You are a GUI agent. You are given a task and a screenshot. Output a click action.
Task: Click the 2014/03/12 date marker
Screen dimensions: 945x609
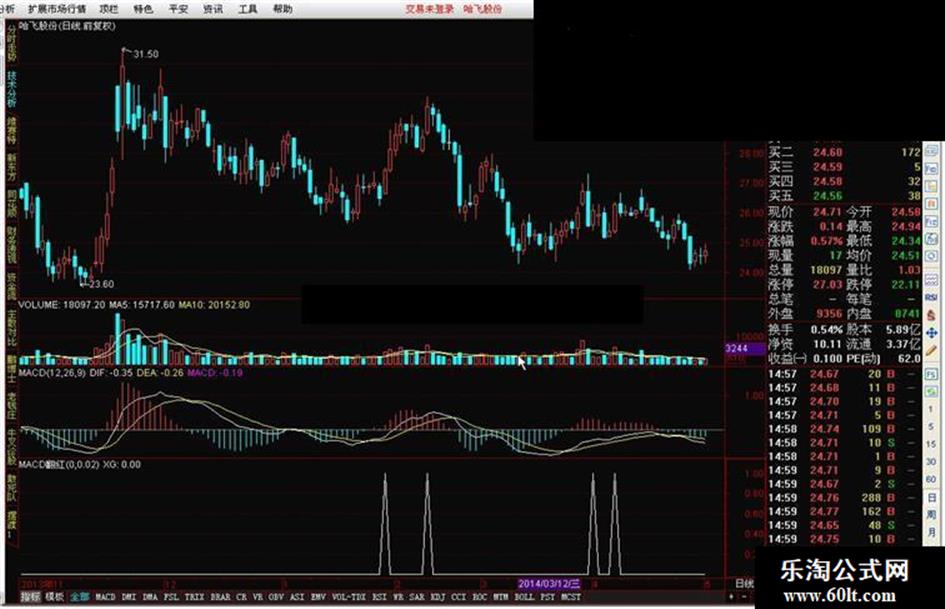pyautogui.click(x=549, y=584)
